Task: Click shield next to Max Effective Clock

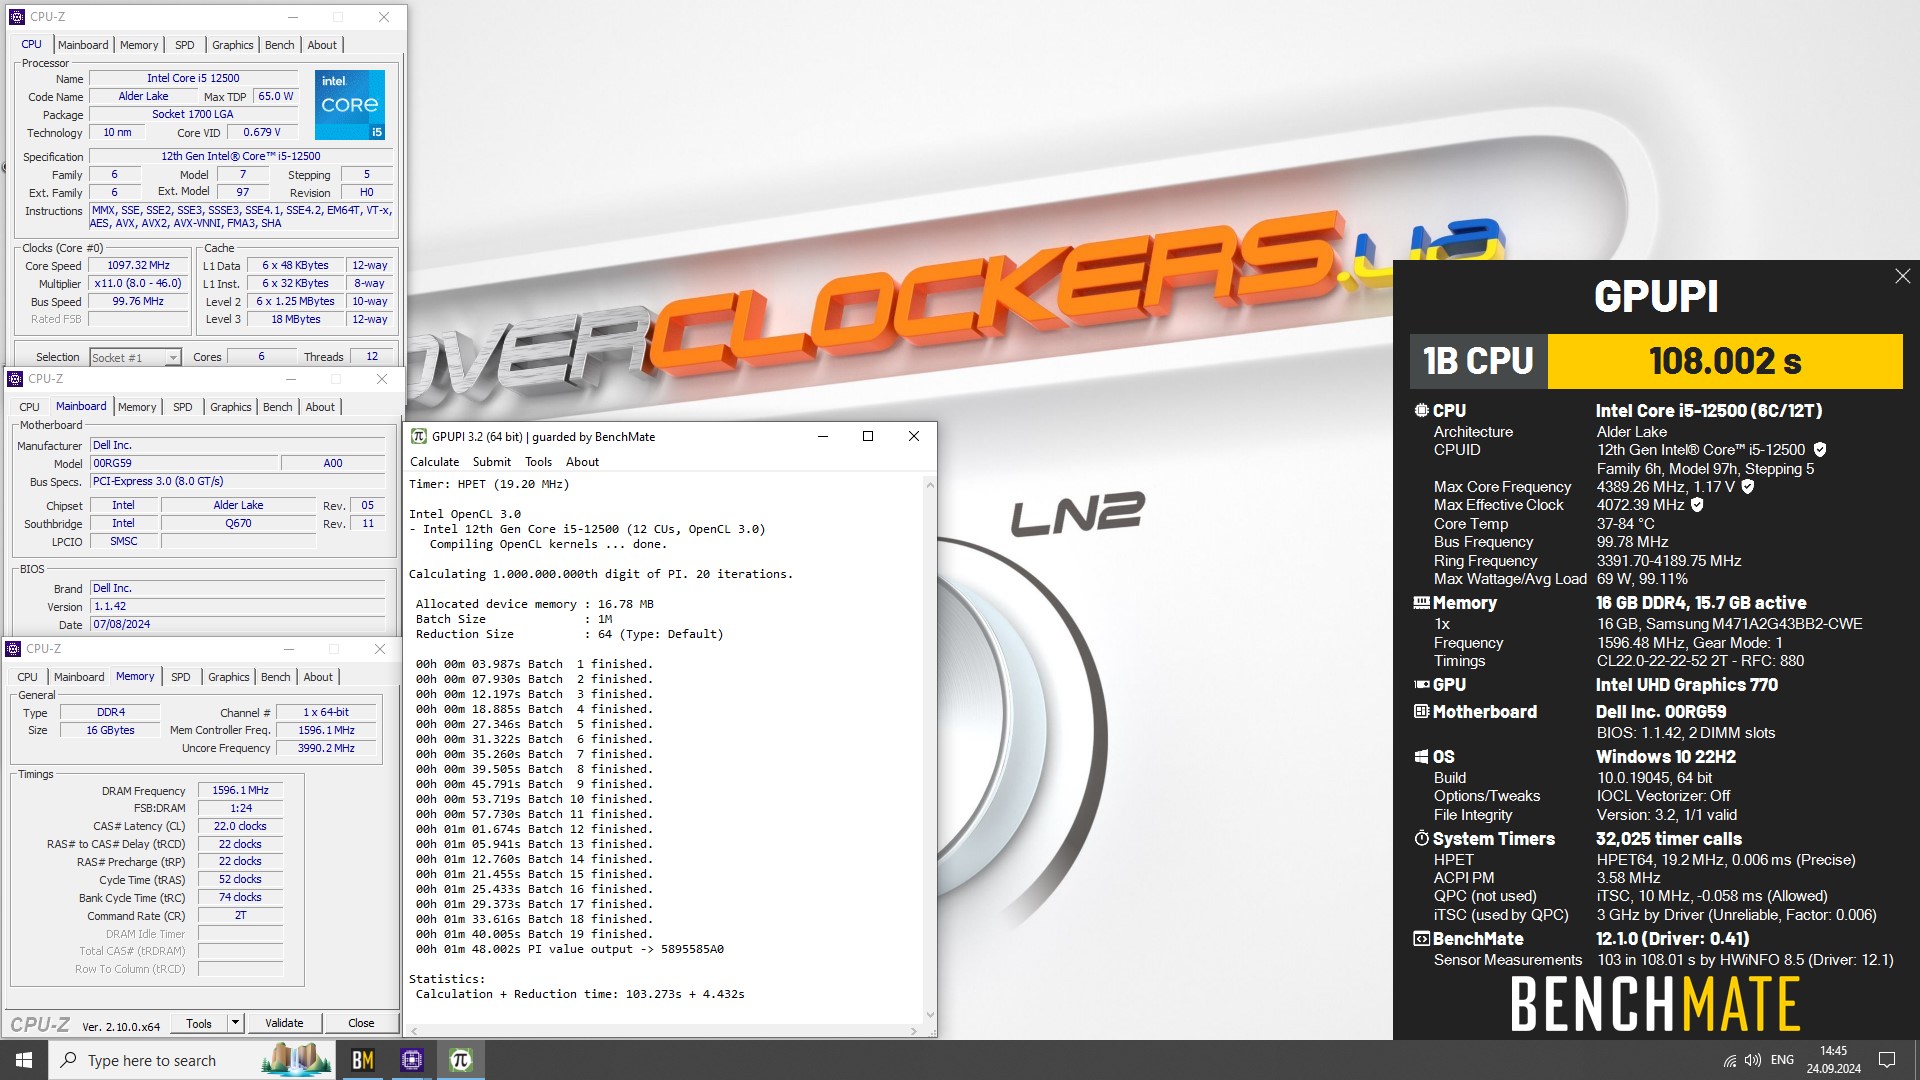Action: point(1697,505)
